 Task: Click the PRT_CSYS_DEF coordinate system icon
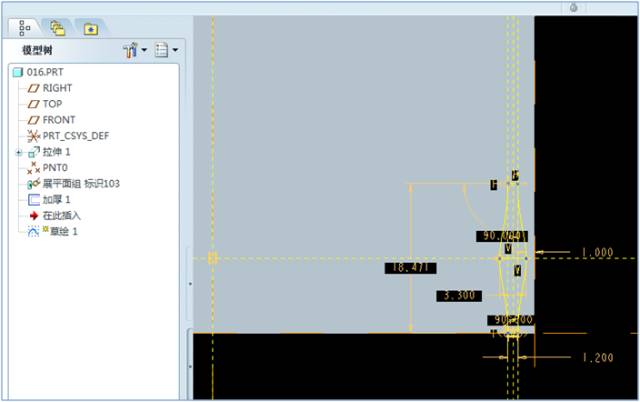tap(33, 136)
